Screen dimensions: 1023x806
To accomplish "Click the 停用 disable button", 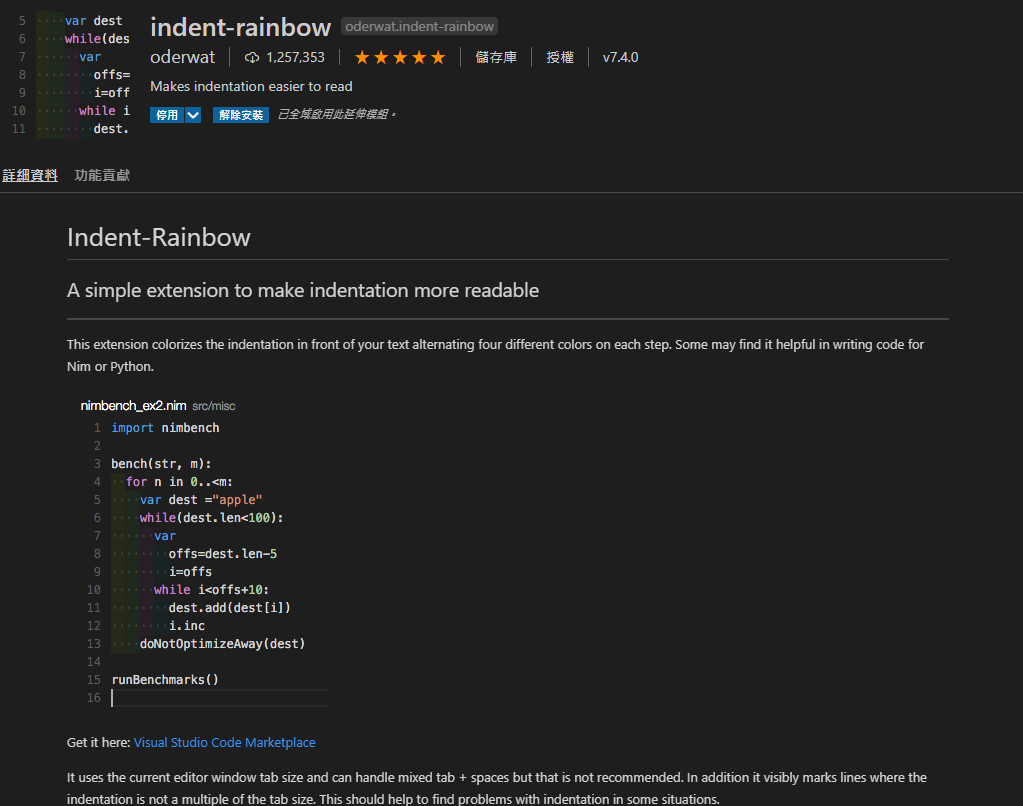I will [167, 115].
